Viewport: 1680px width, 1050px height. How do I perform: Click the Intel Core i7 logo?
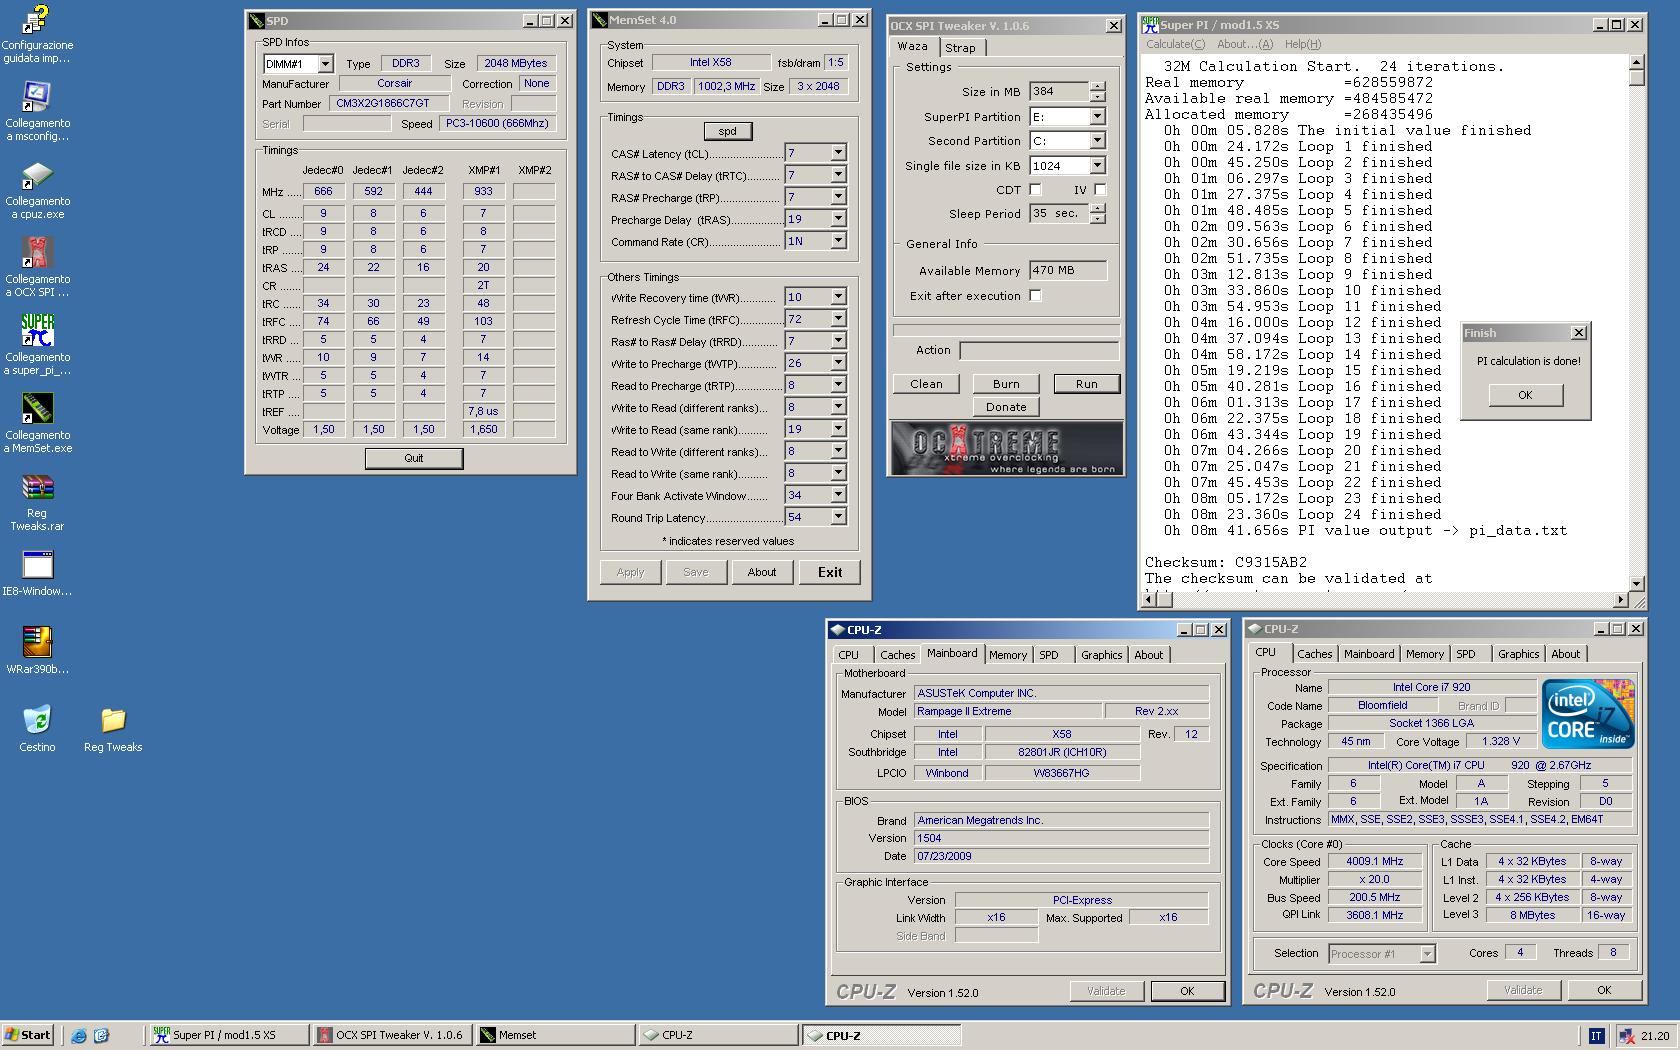(1588, 714)
